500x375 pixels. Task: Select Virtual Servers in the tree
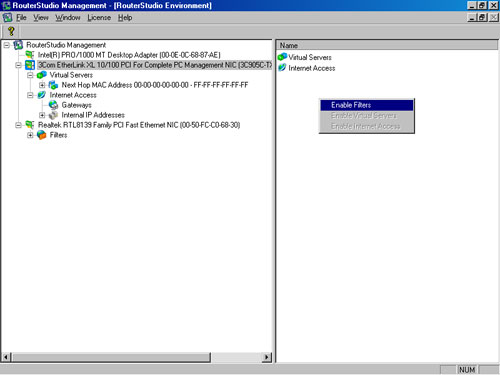pyautogui.click(x=71, y=75)
